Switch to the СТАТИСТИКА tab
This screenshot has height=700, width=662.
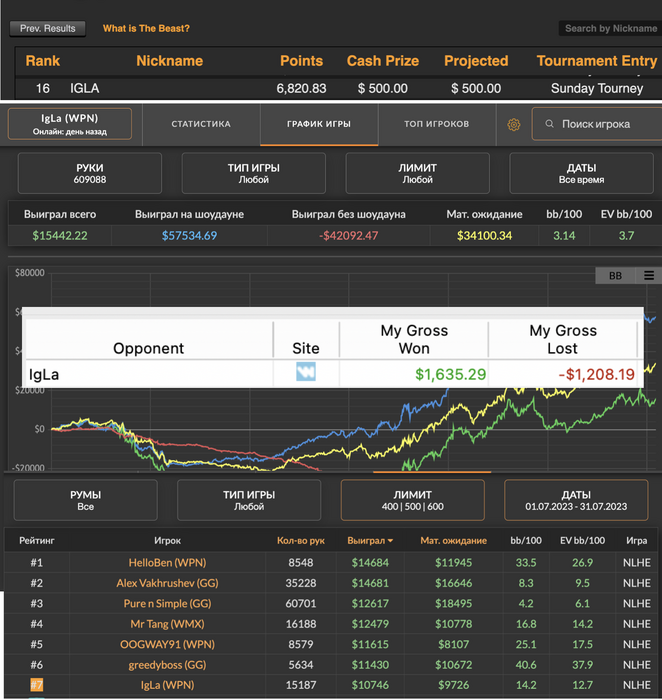click(201, 124)
